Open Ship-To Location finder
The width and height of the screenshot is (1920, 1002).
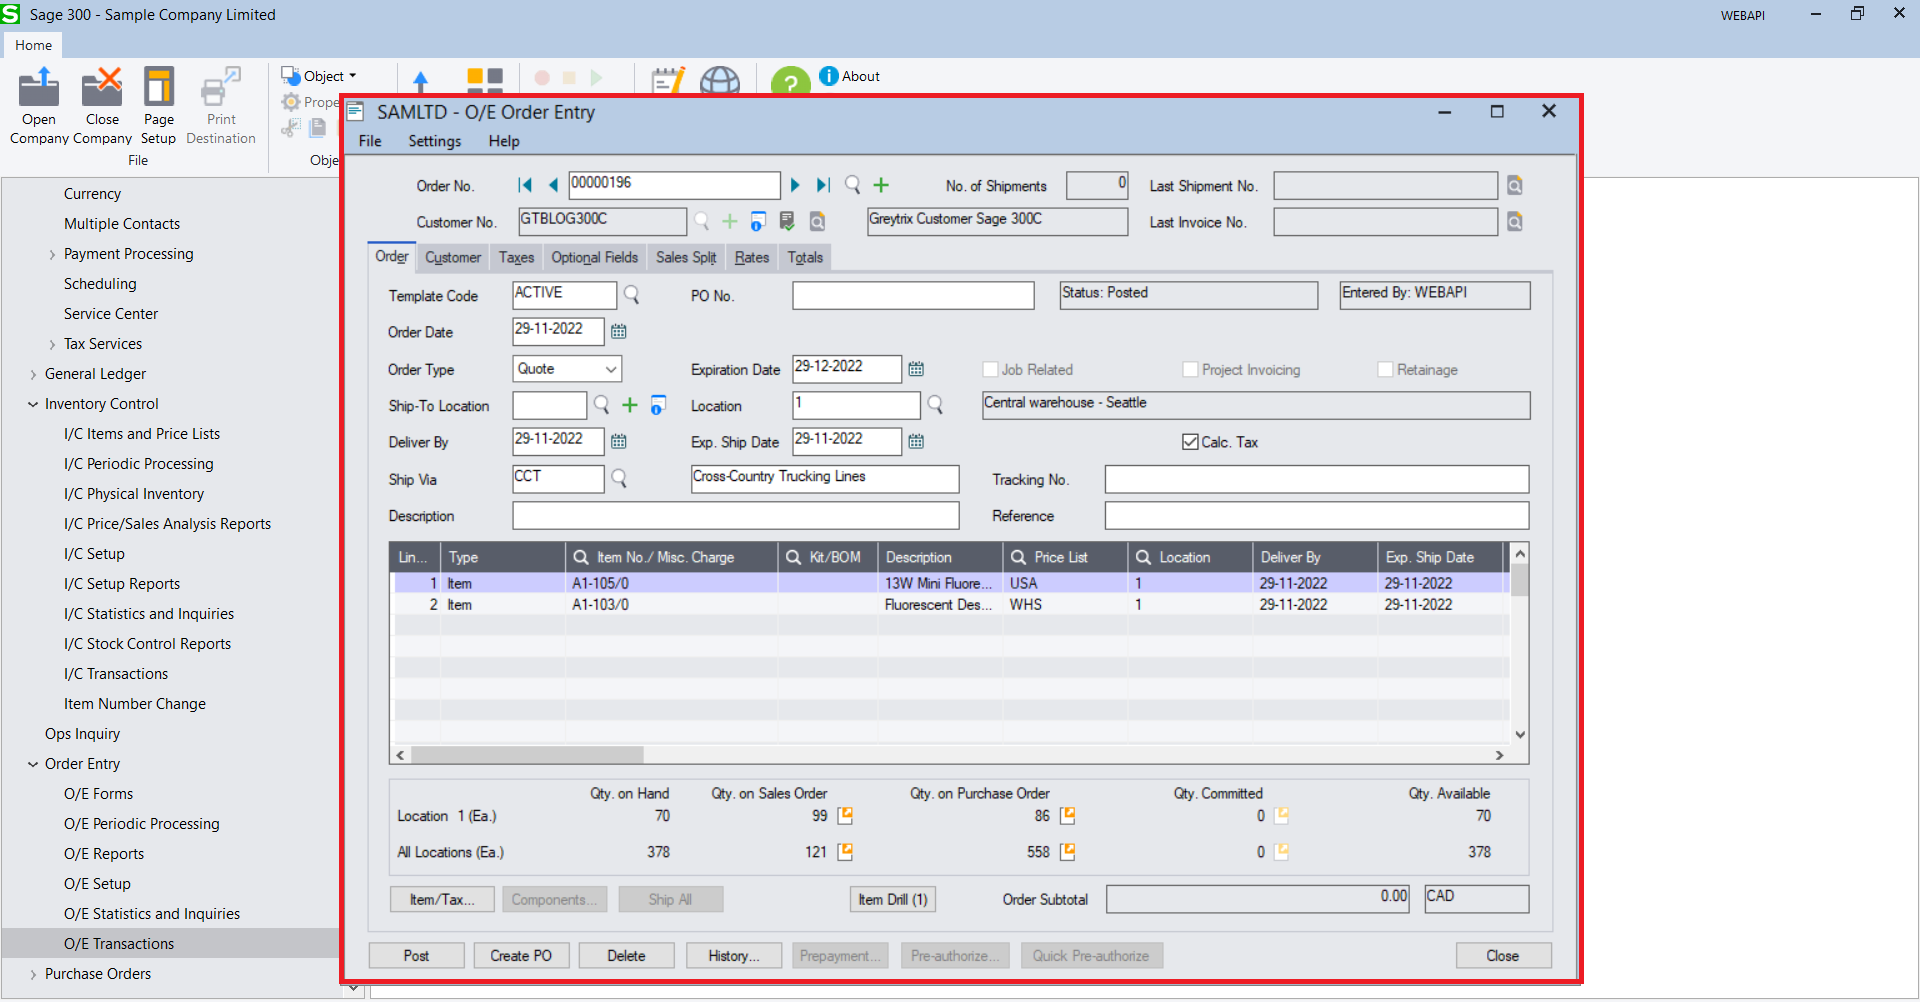pos(601,405)
